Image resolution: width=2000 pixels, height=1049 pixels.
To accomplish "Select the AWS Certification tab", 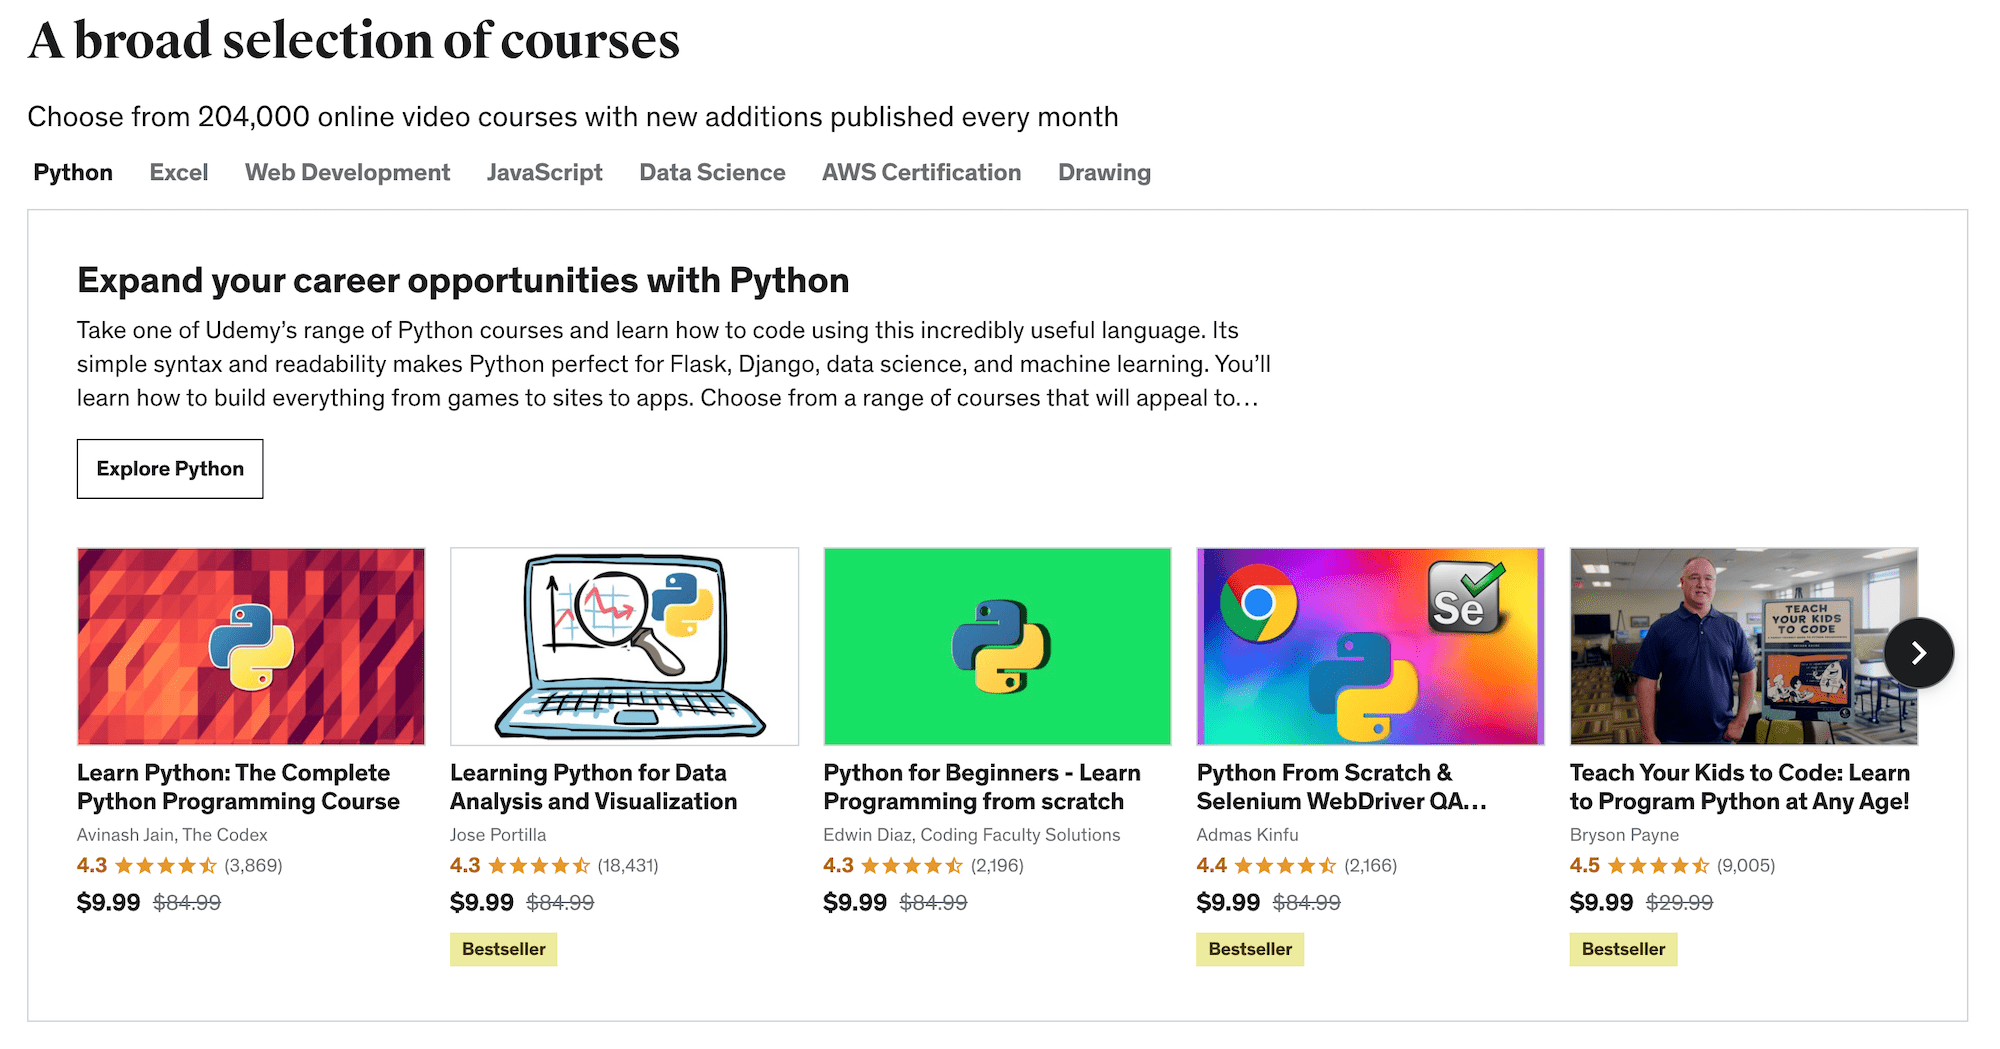I will (921, 172).
